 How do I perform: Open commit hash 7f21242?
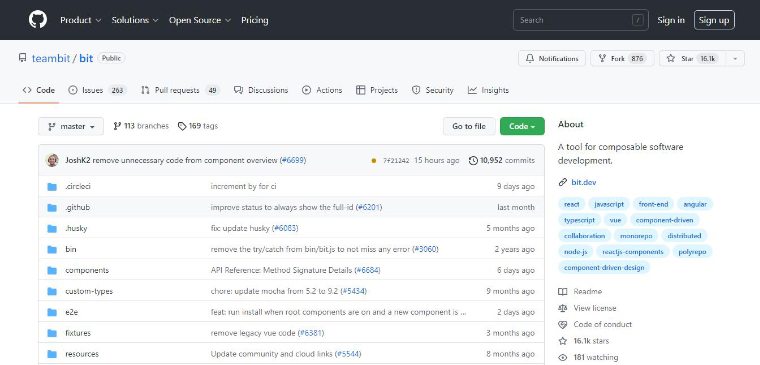click(x=396, y=160)
